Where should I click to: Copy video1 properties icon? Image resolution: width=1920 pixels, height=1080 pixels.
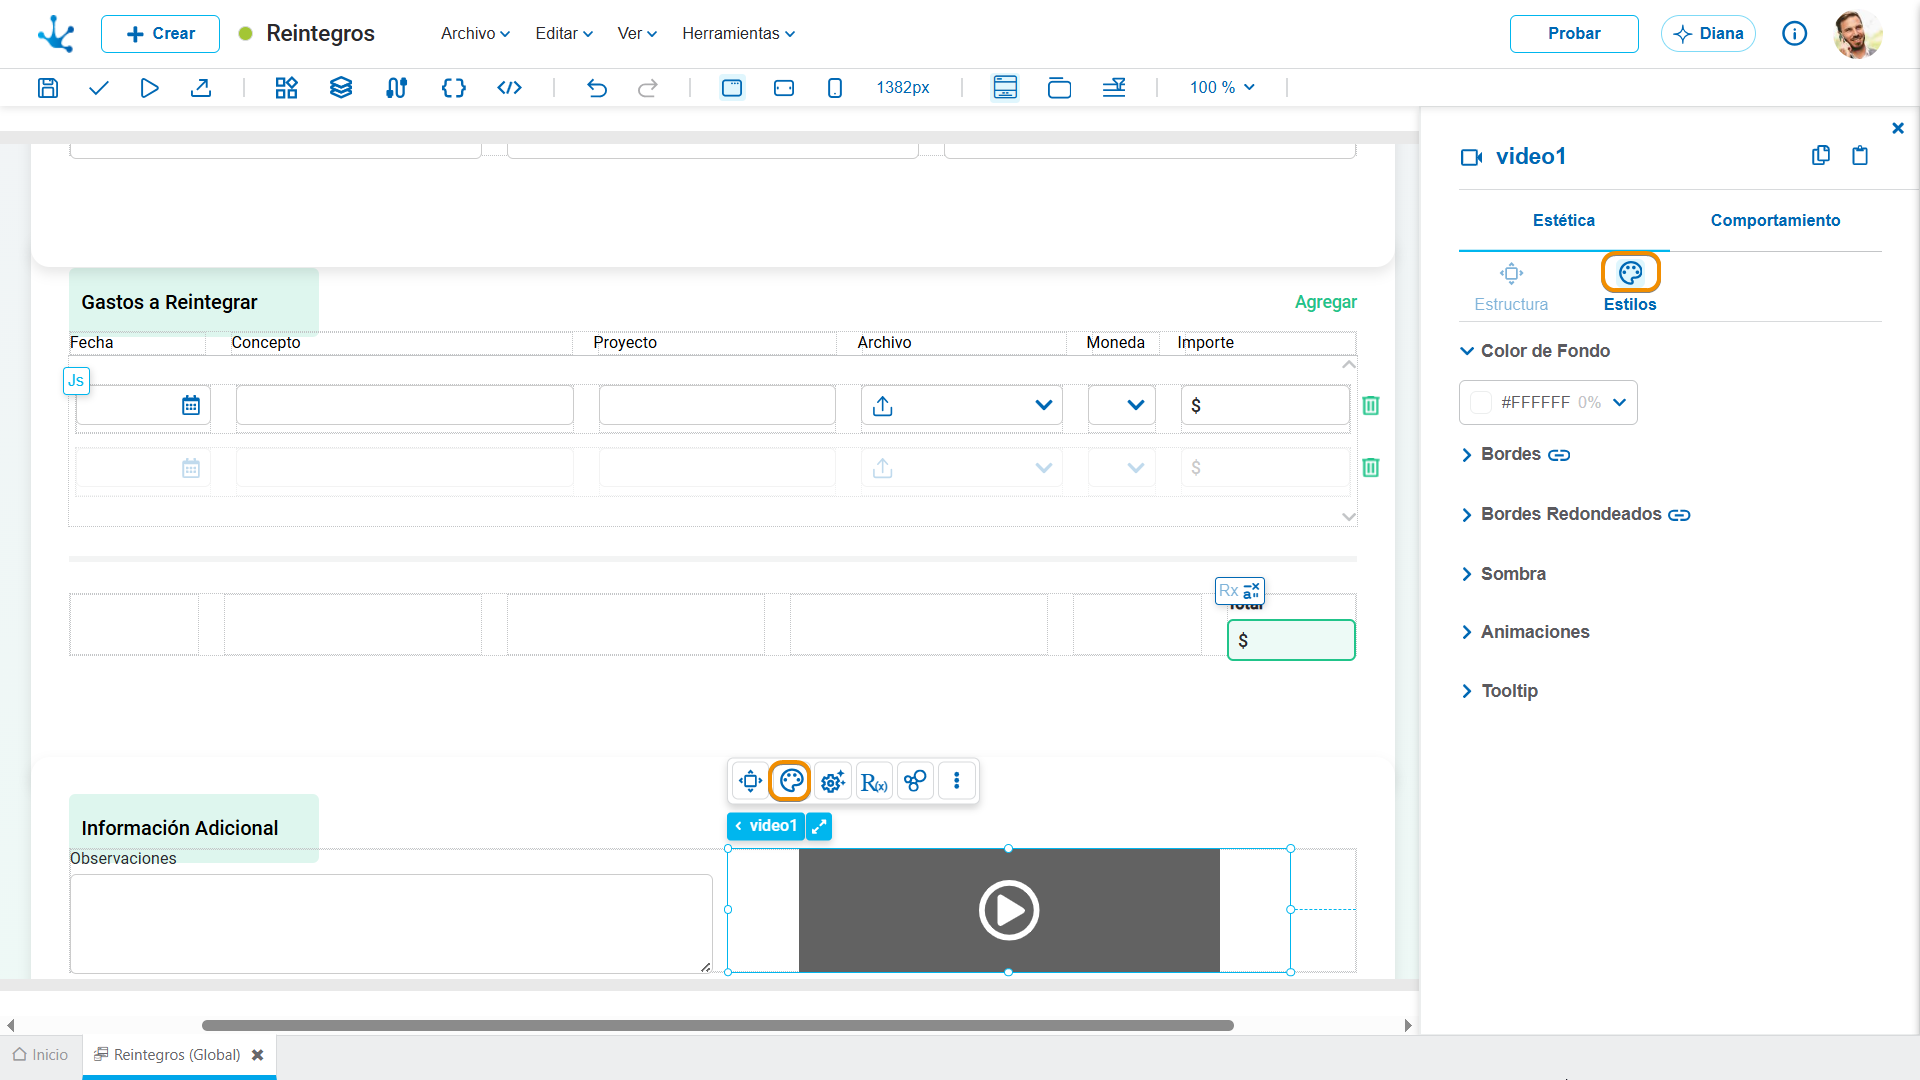(x=1821, y=155)
